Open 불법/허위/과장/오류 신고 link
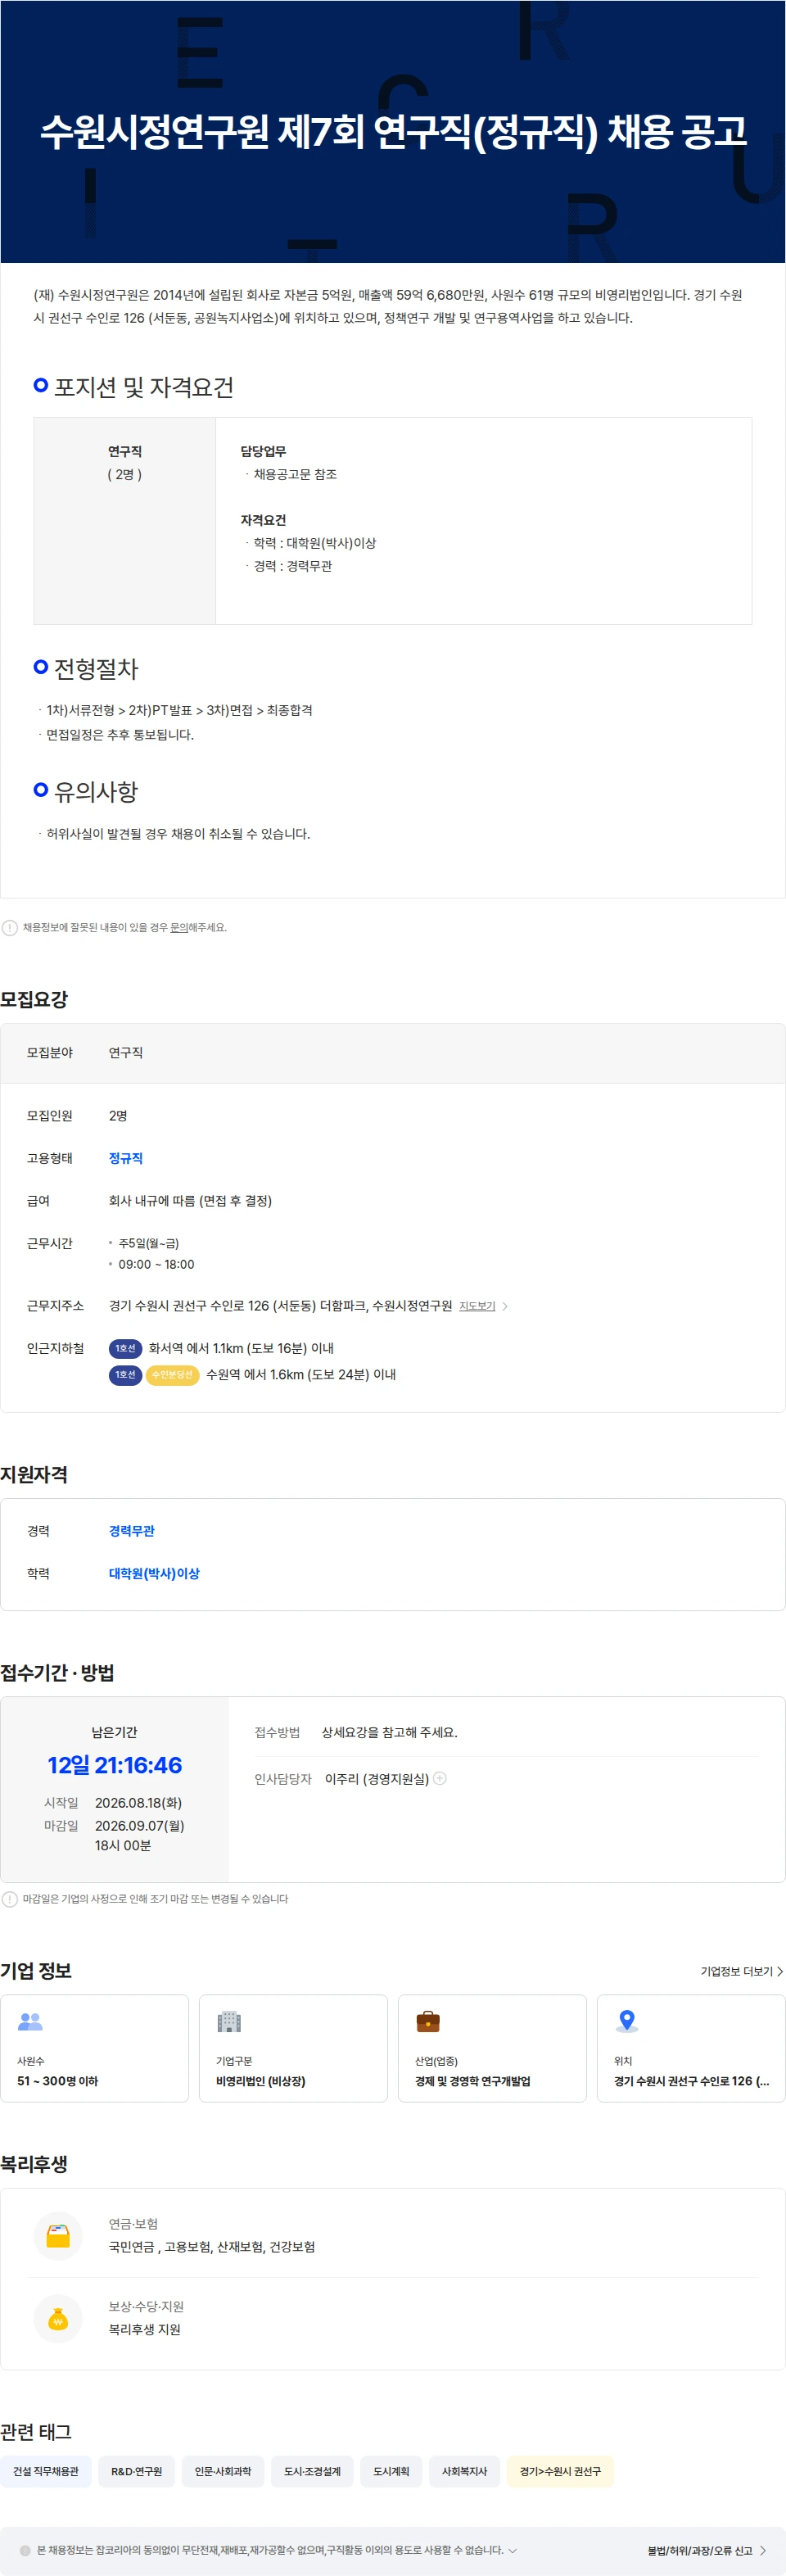 click(x=699, y=2550)
